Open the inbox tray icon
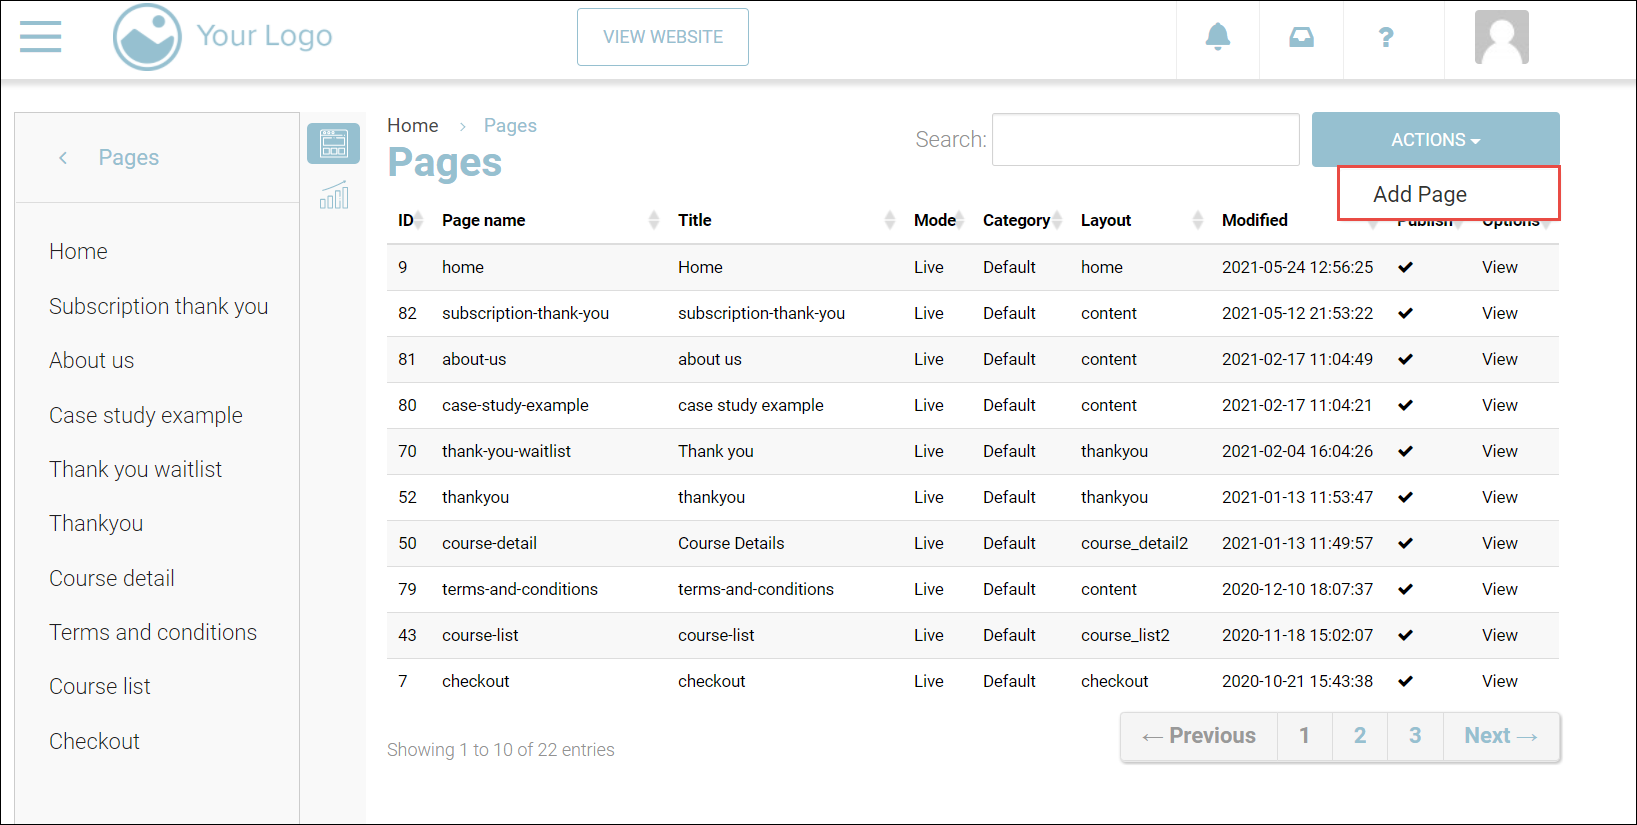 coord(1301,38)
